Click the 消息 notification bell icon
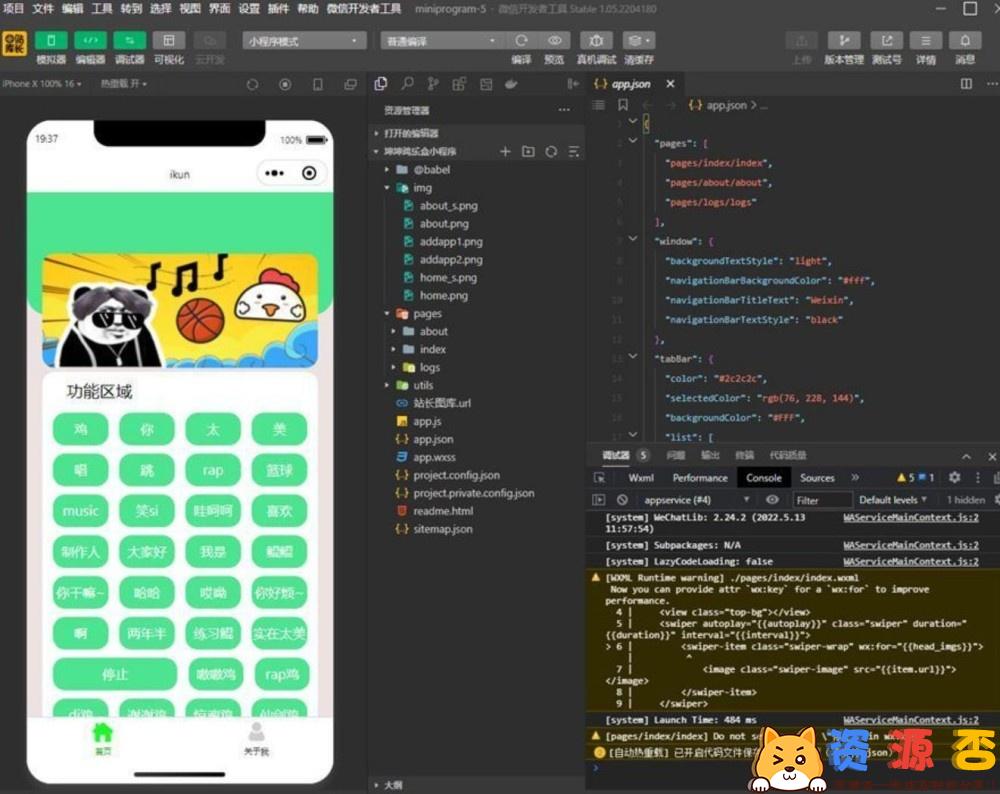The width and height of the screenshot is (1000, 794). point(965,41)
